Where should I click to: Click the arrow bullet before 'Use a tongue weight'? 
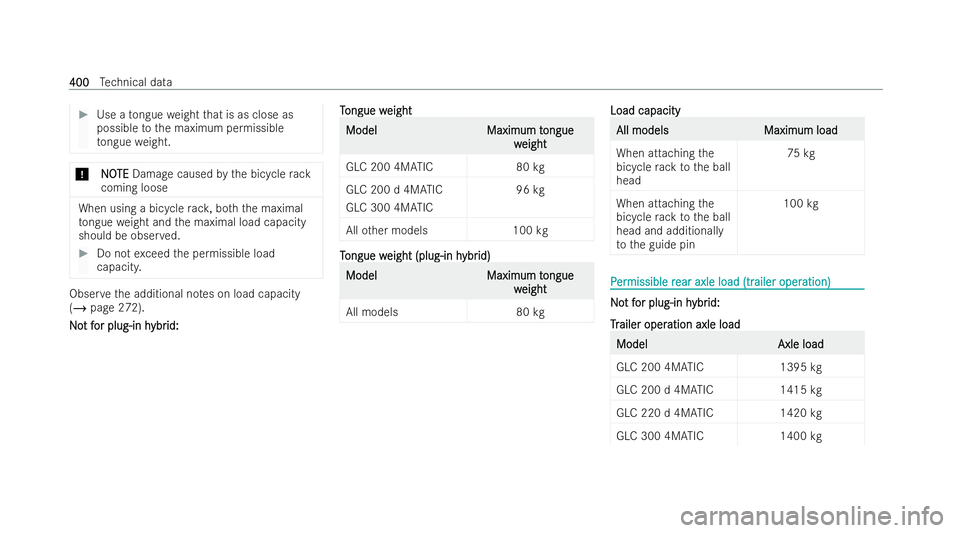tap(84, 114)
